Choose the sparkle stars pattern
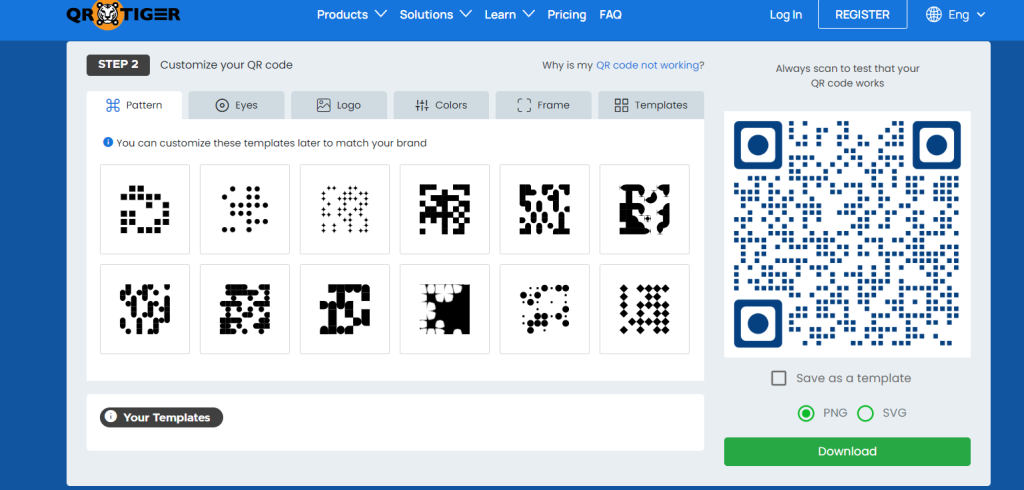 point(345,209)
